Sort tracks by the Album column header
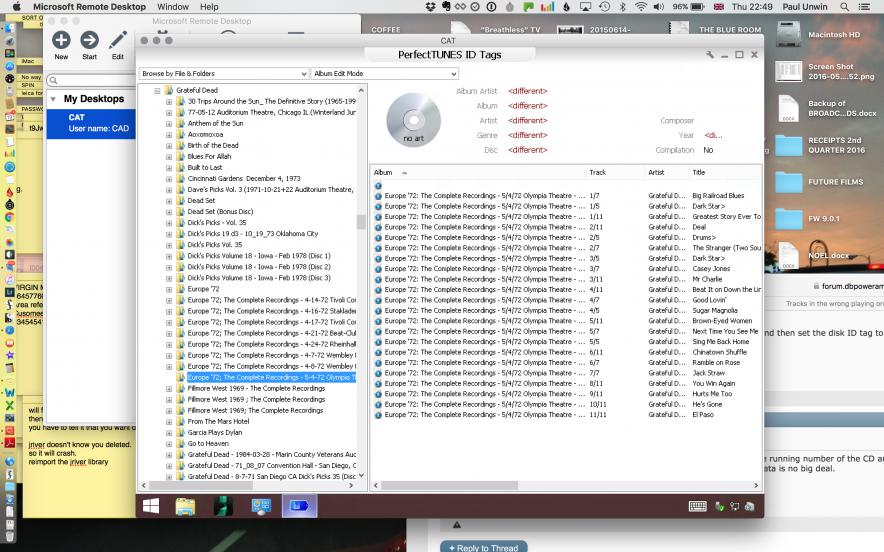Image resolution: width=884 pixels, height=552 pixels. [383, 172]
